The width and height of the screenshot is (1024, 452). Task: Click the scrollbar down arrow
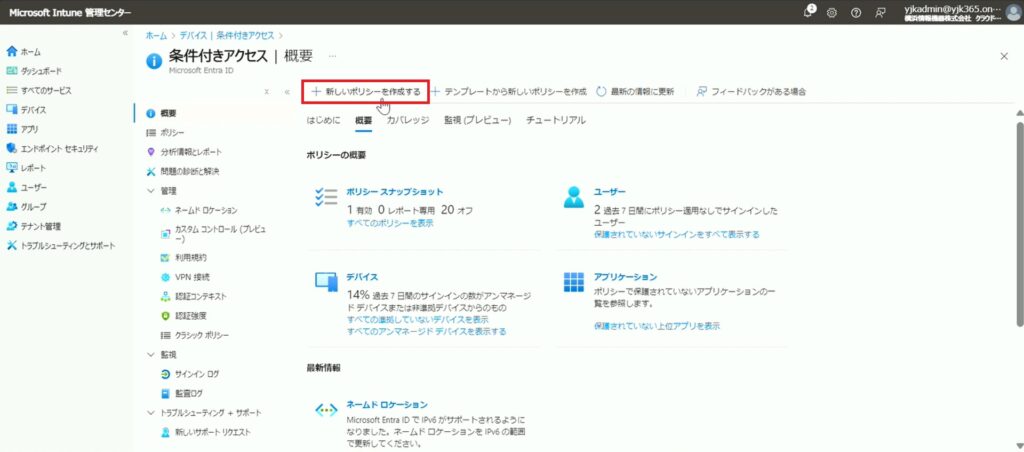click(x=1019, y=447)
